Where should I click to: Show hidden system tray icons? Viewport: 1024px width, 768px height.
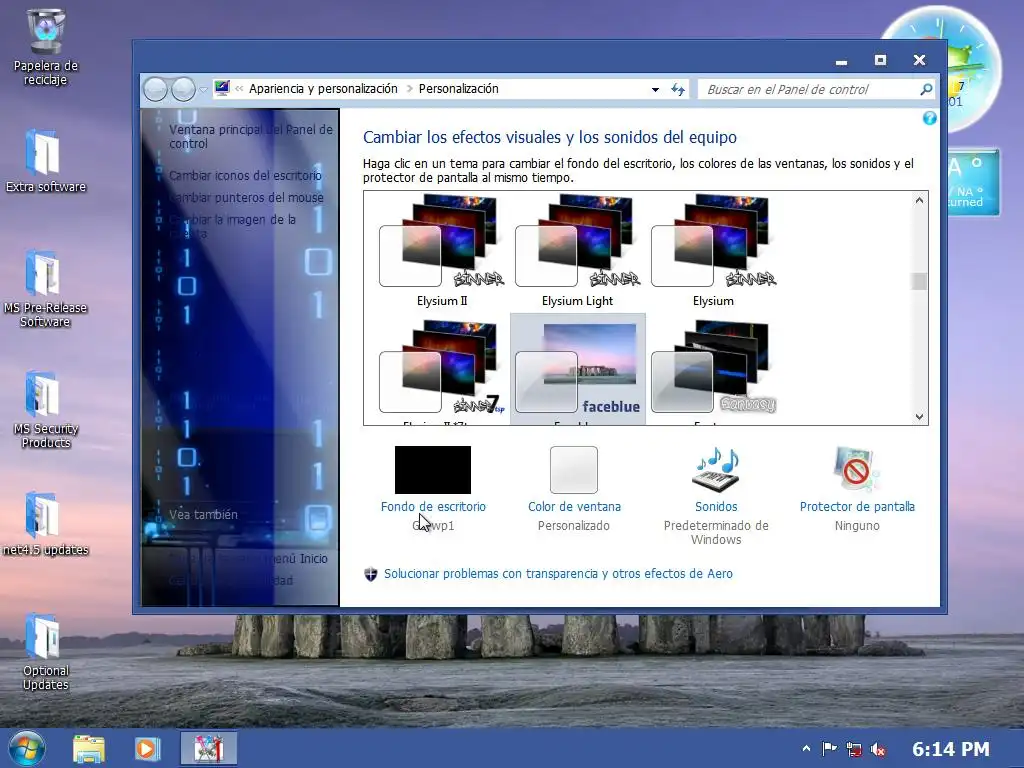click(806, 748)
